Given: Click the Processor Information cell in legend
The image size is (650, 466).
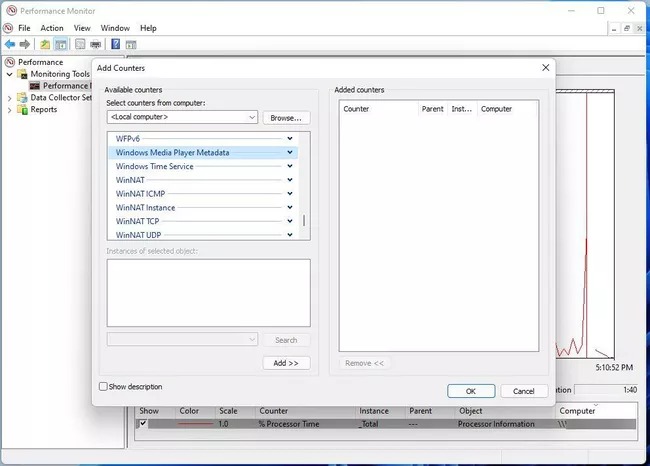Looking at the screenshot, I should point(496,424).
